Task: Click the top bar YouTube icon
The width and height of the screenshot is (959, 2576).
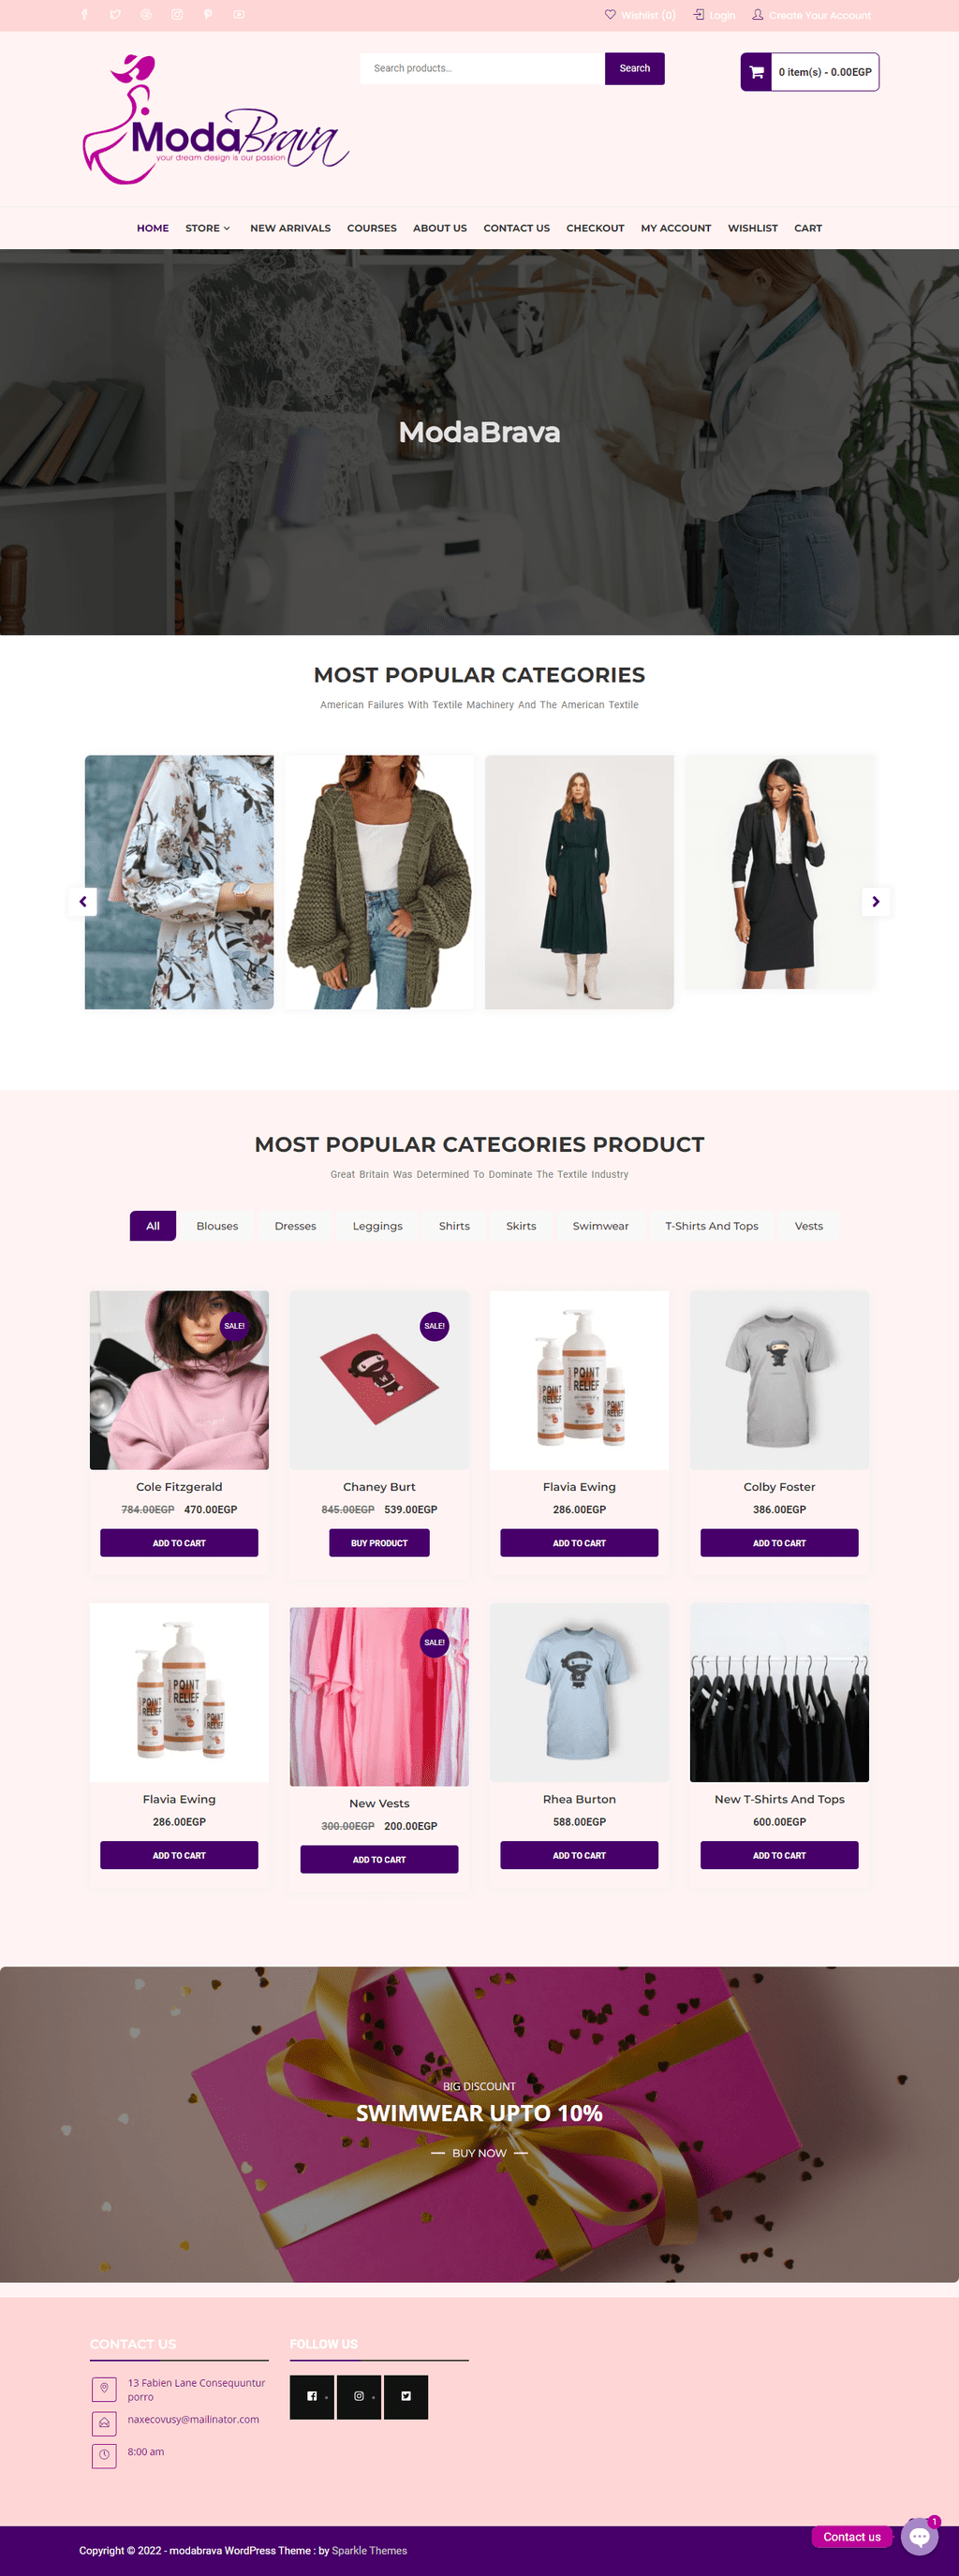Action: 238,15
